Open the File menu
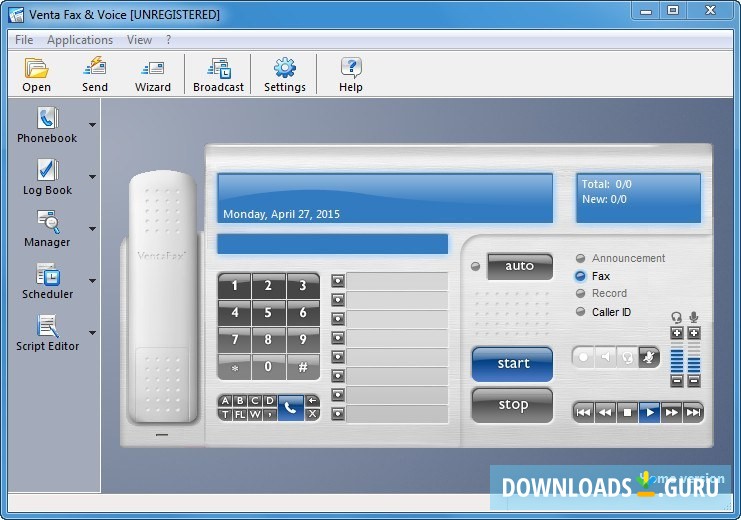741x520 pixels. [24, 40]
